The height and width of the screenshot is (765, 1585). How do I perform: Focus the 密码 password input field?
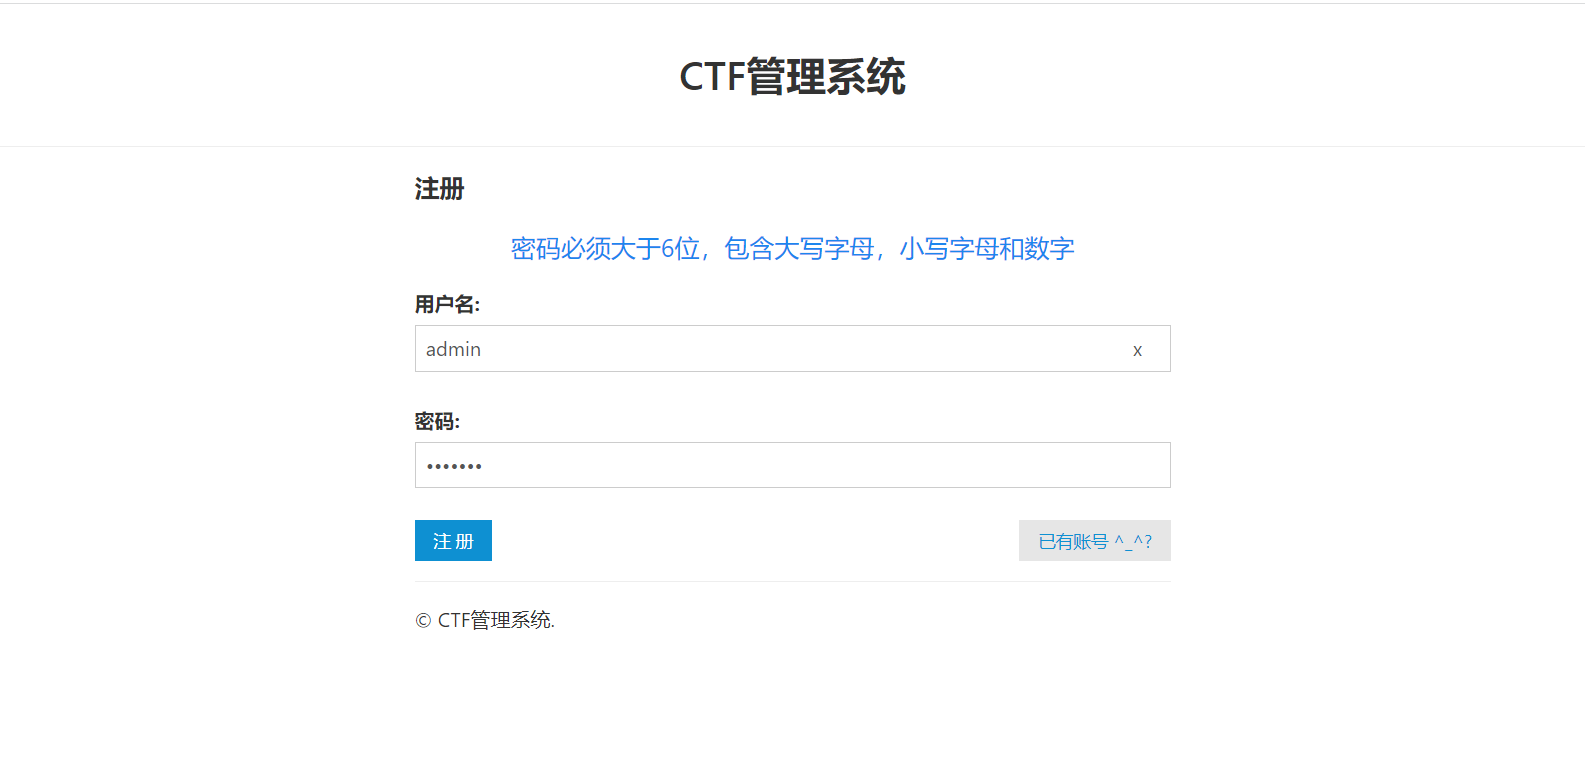point(792,465)
